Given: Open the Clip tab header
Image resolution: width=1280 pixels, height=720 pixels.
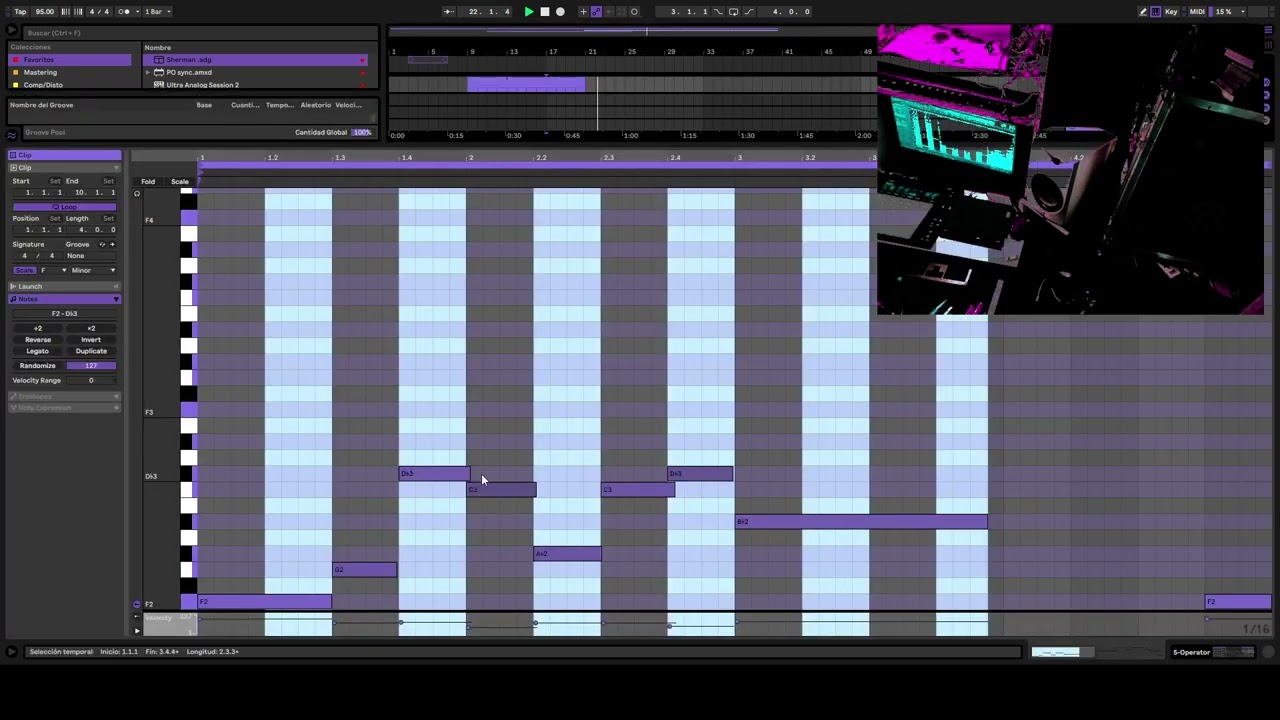Looking at the screenshot, I should tap(65, 155).
